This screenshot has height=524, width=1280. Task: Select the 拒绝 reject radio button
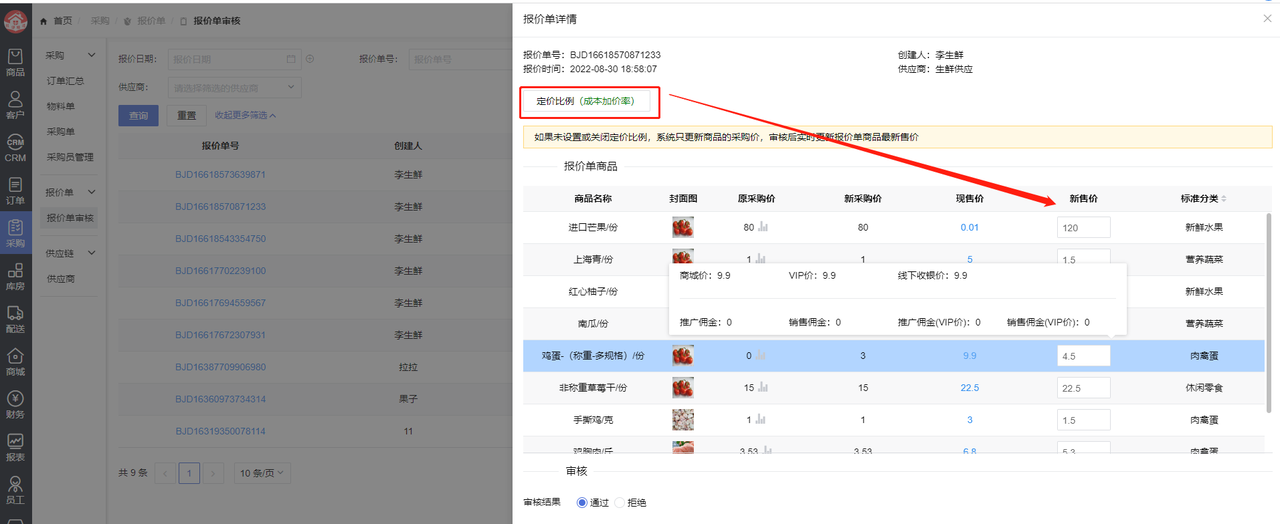[620, 502]
